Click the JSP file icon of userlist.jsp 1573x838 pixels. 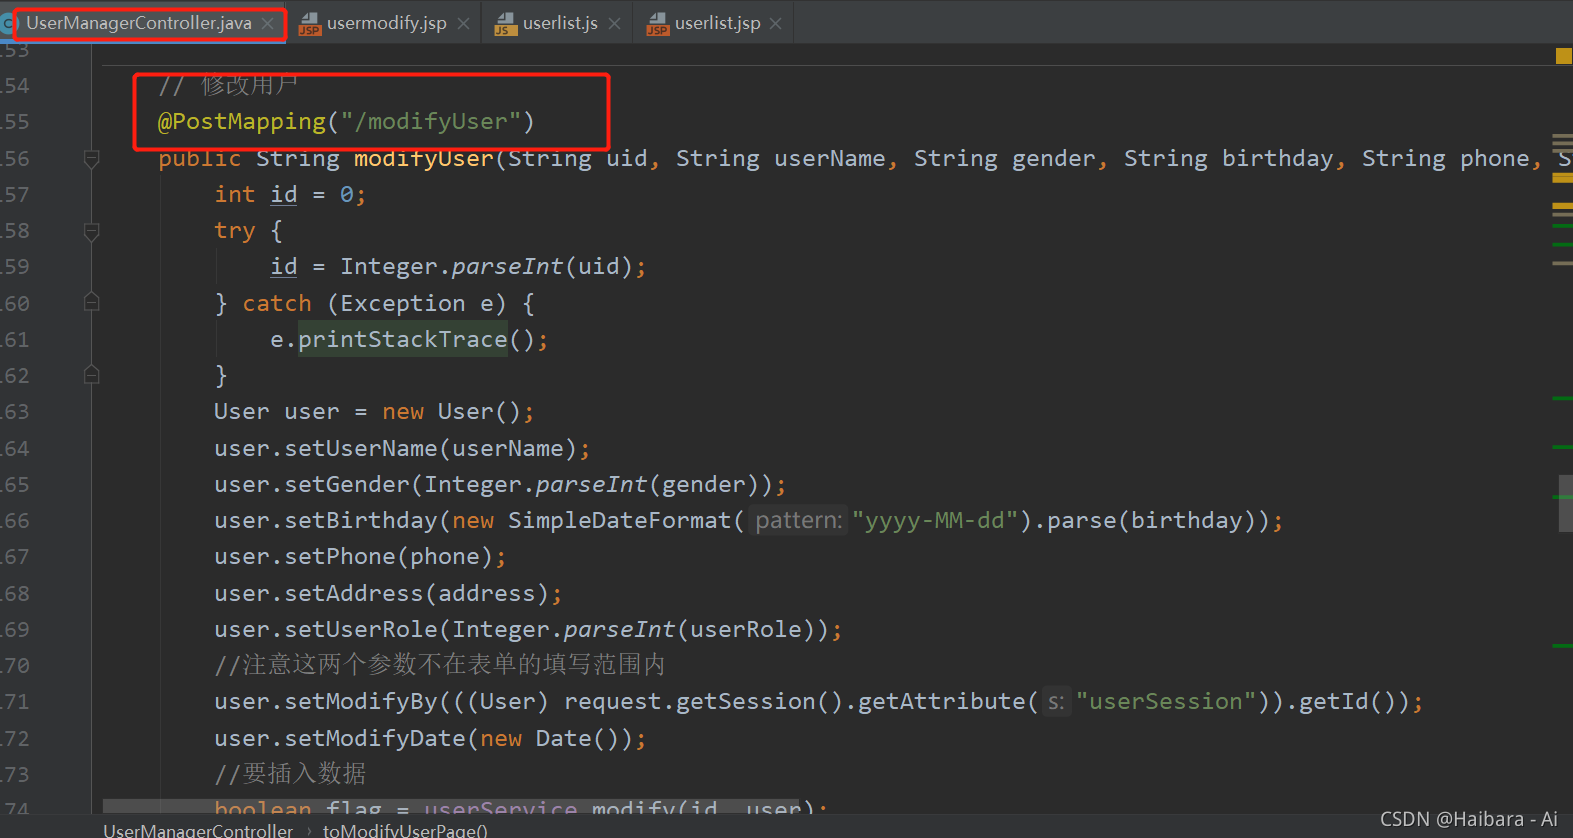658,23
